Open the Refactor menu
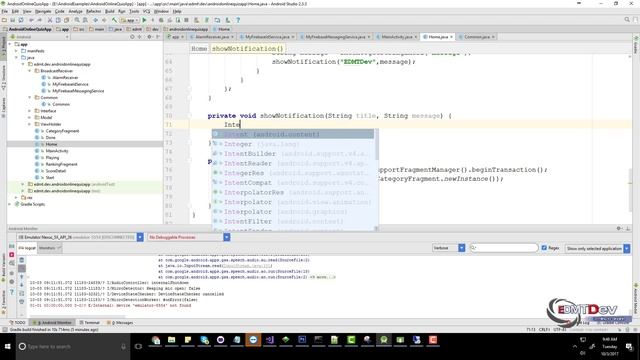The width and height of the screenshot is (640, 360). pyautogui.click(x=93, y=11)
